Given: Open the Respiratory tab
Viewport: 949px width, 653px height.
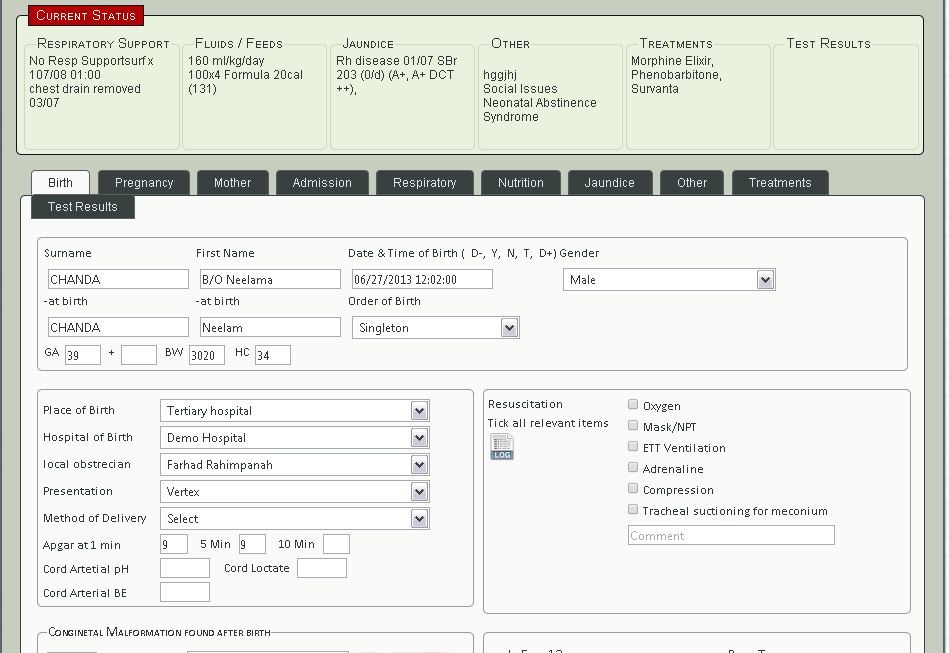Looking at the screenshot, I should [x=424, y=183].
